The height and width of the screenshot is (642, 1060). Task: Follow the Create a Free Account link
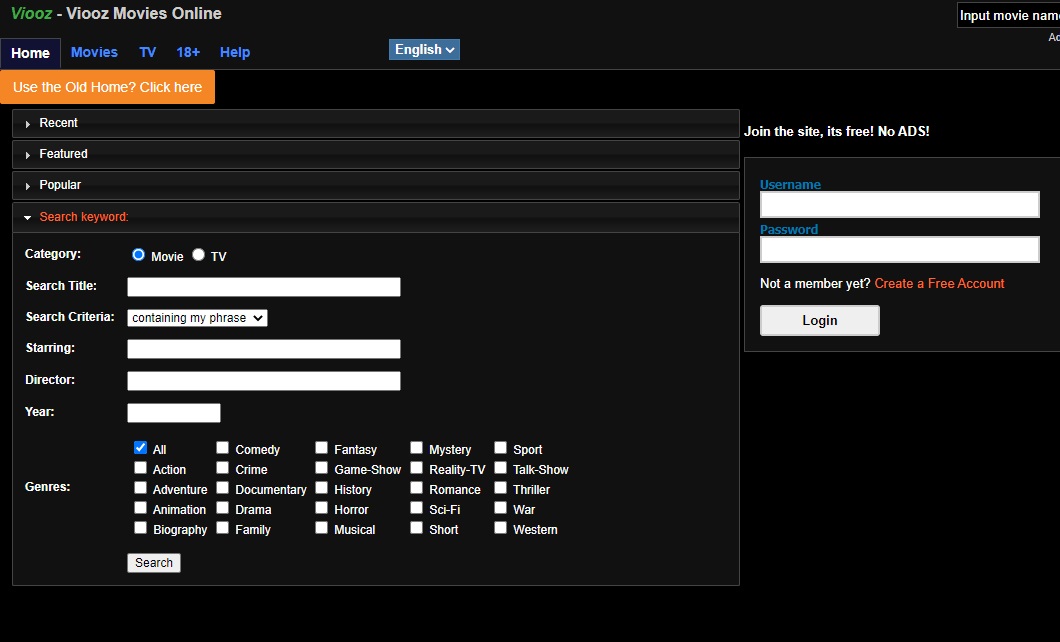pos(939,284)
